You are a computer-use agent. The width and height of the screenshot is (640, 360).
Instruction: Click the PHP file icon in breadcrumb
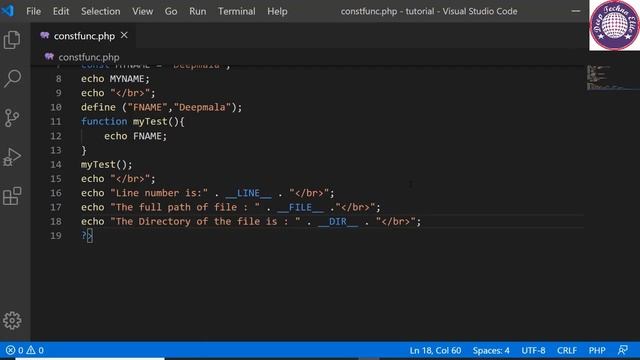tap(49, 56)
